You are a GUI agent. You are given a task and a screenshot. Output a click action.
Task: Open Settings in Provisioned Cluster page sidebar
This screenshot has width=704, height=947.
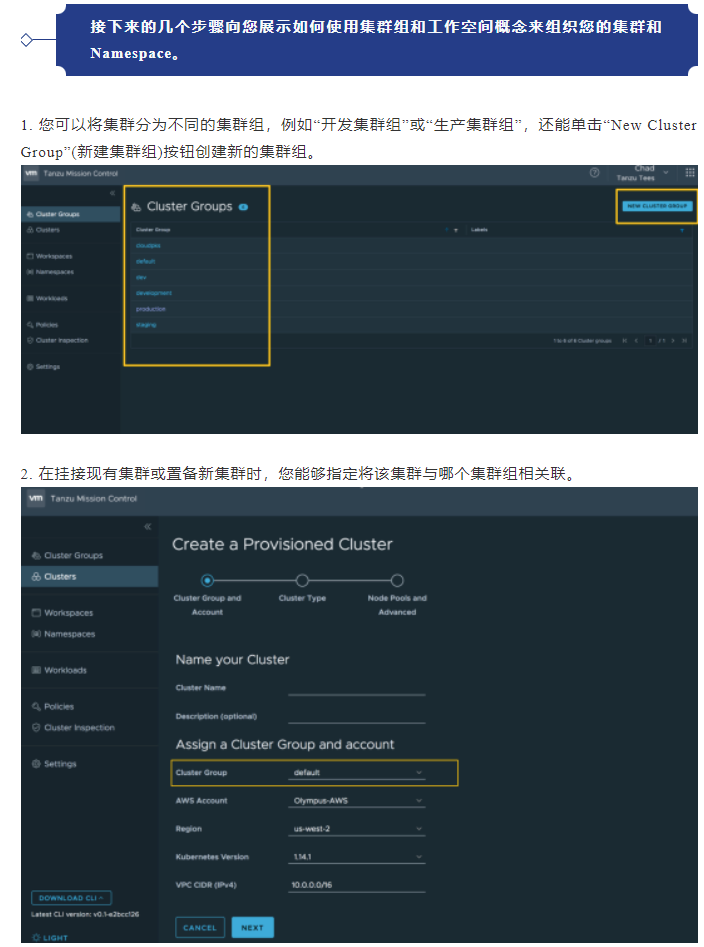pos(54,763)
